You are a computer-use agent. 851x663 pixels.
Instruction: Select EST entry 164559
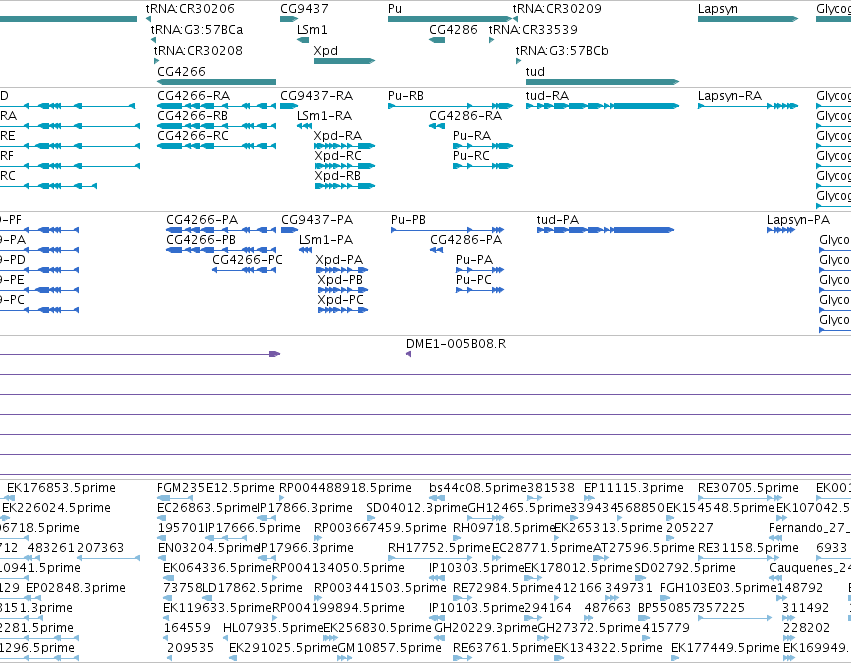[x=187, y=628]
